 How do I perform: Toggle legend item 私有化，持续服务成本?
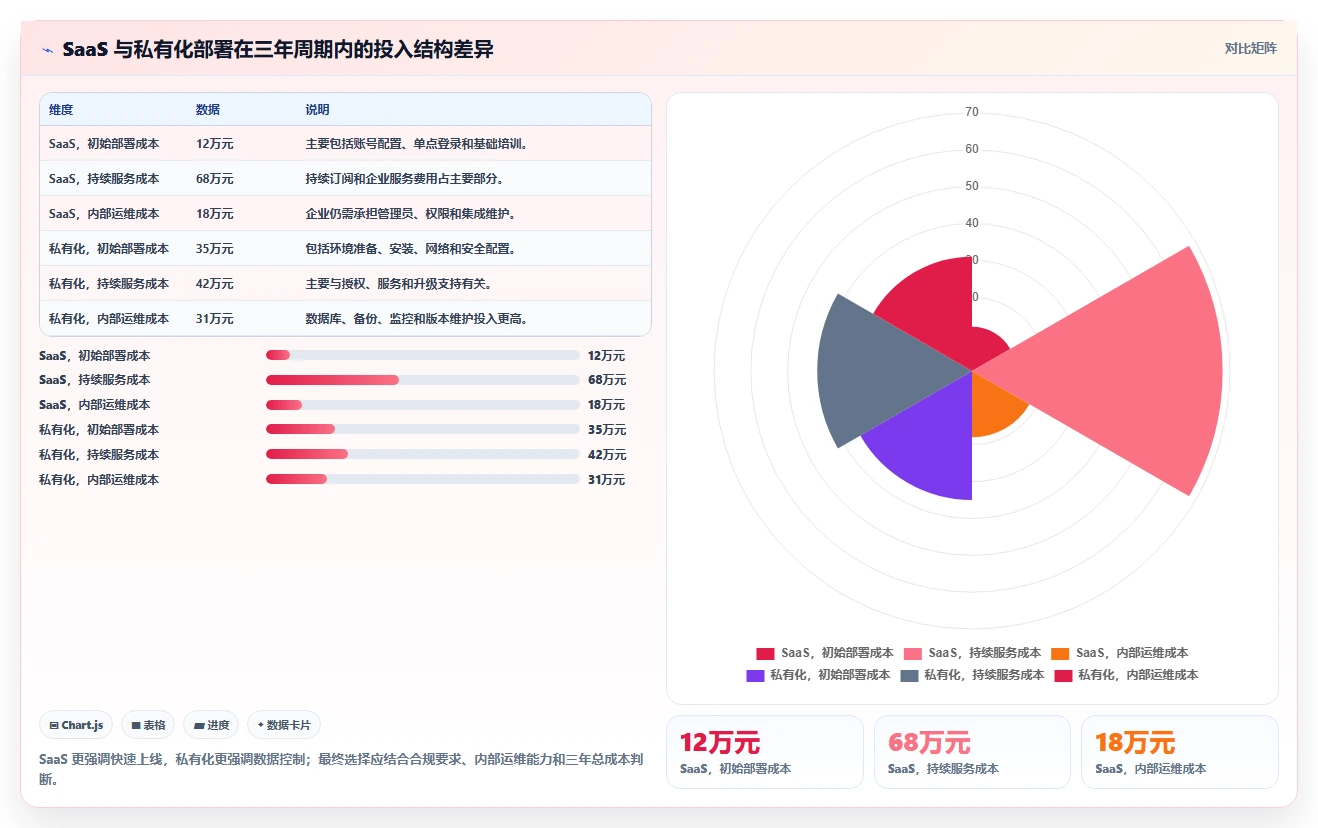click(972, 675)
